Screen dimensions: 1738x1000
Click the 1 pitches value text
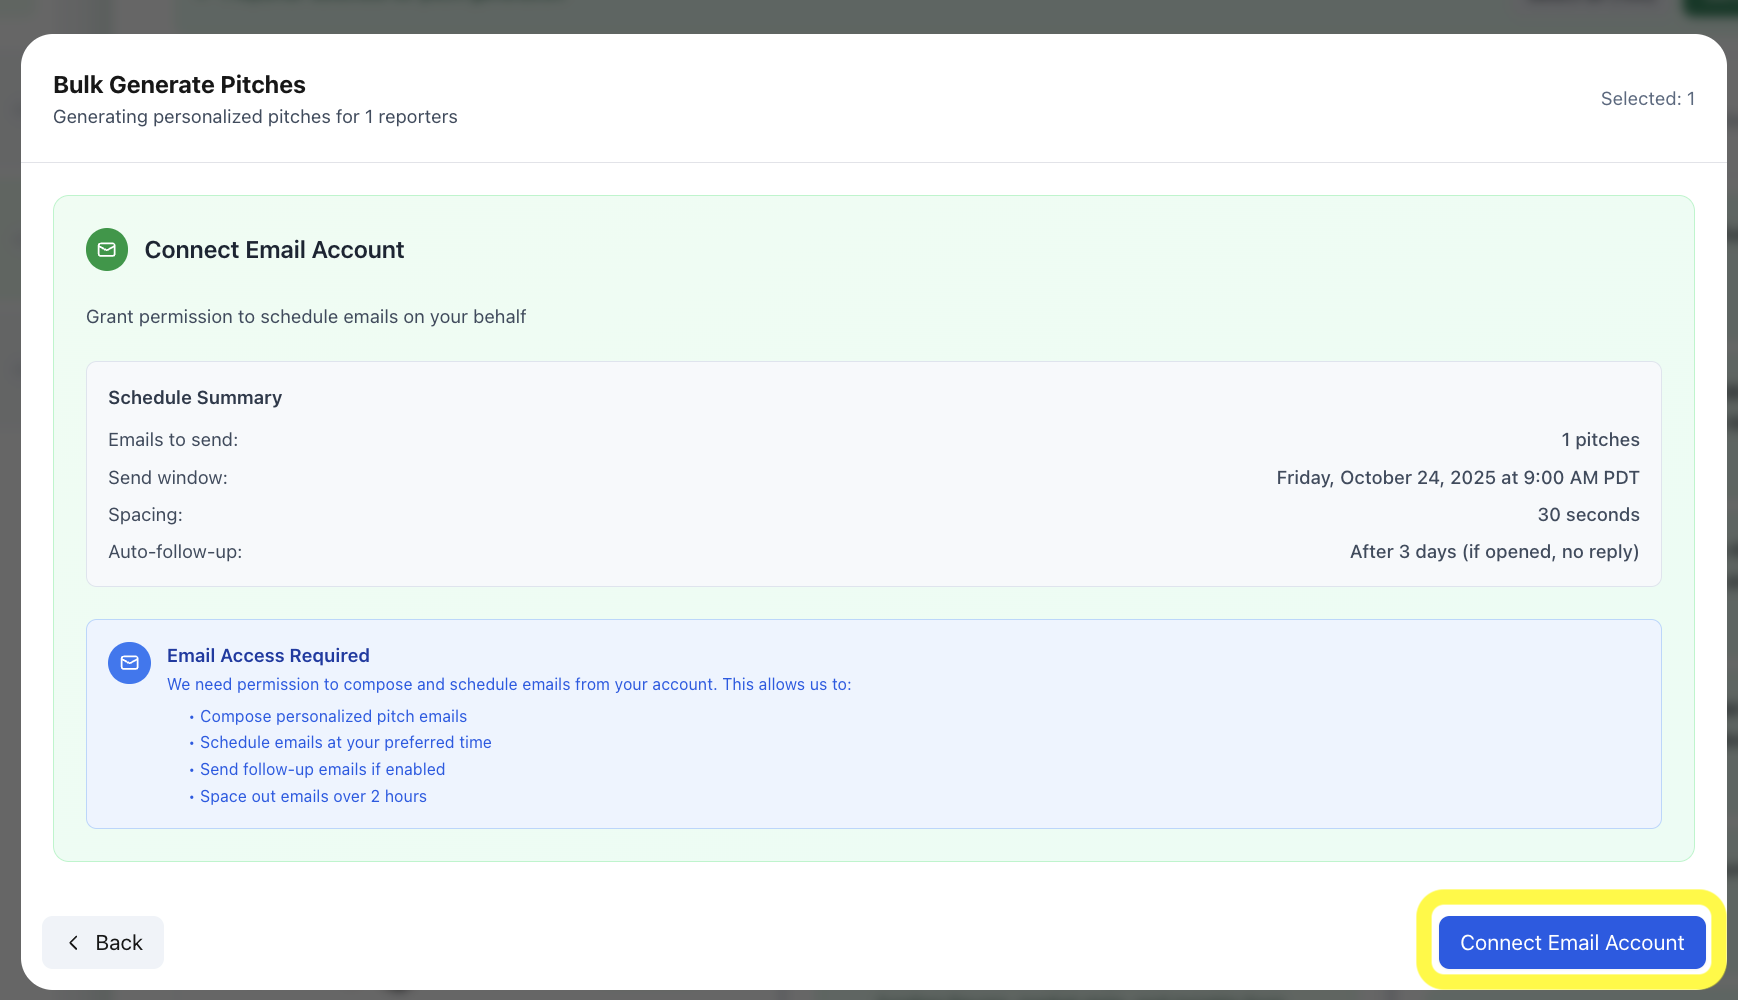1600,439
